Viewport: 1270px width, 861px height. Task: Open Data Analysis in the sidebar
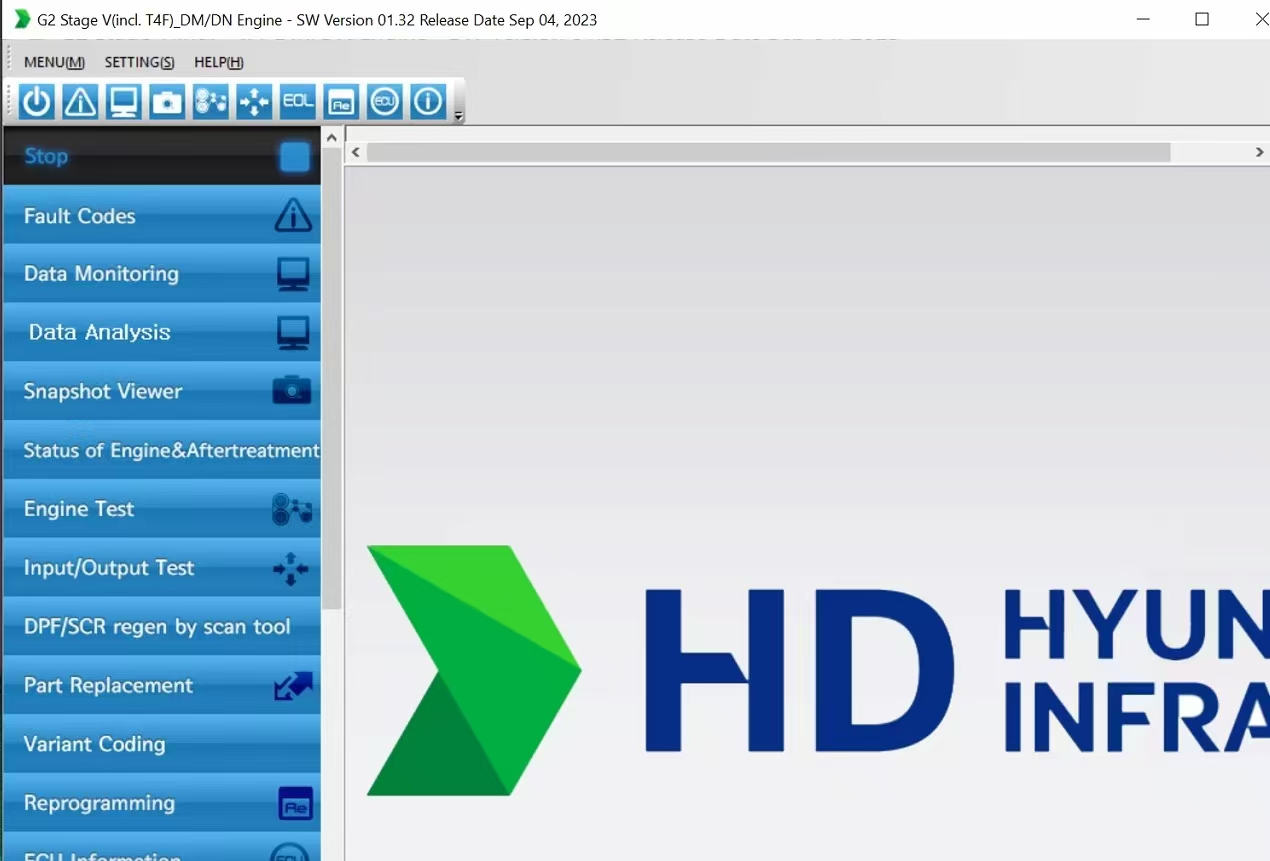pyautogui.click(x=162, y=332)
